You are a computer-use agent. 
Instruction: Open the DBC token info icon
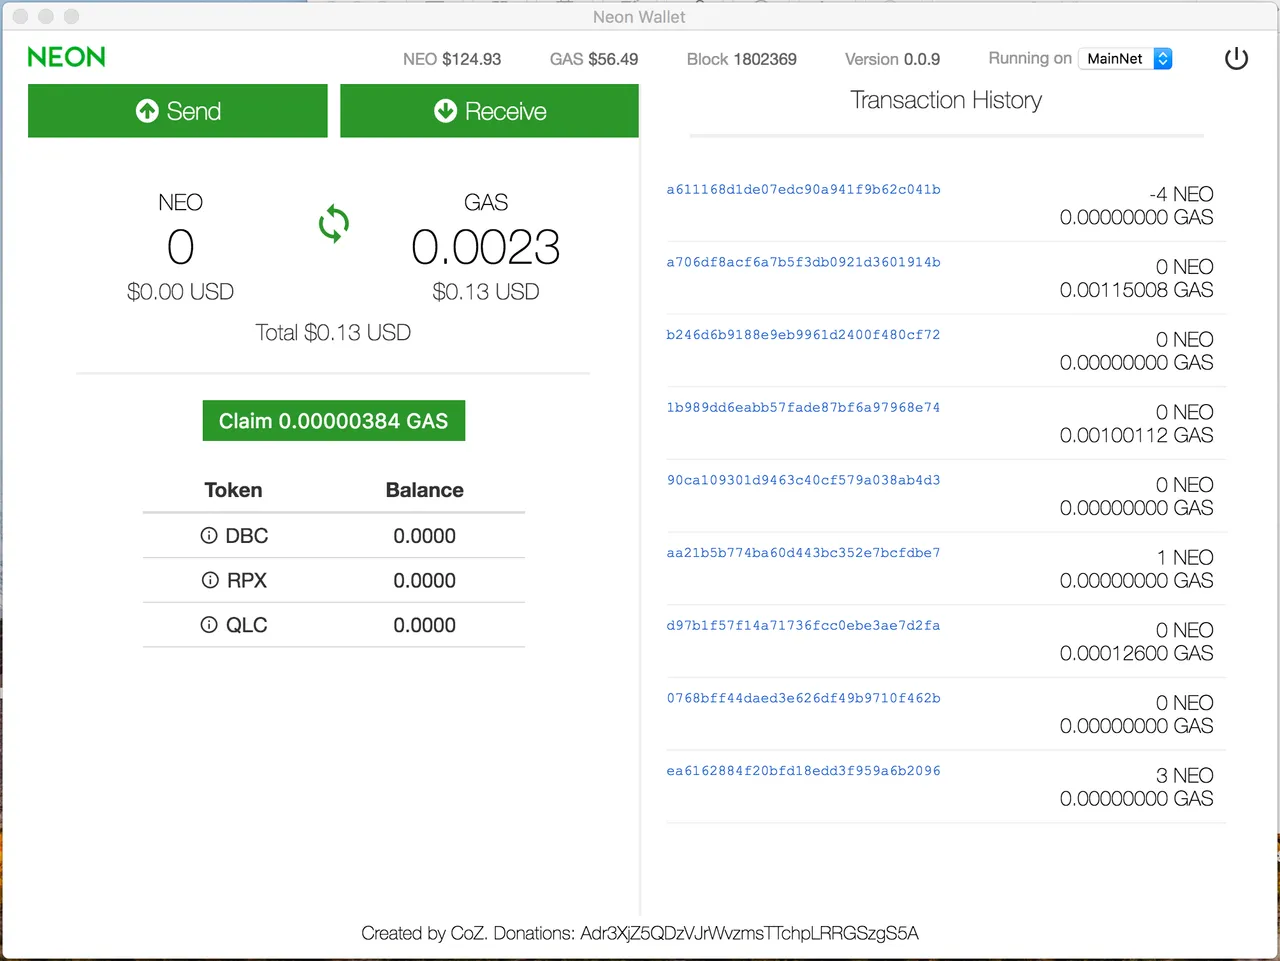[209, 536]
